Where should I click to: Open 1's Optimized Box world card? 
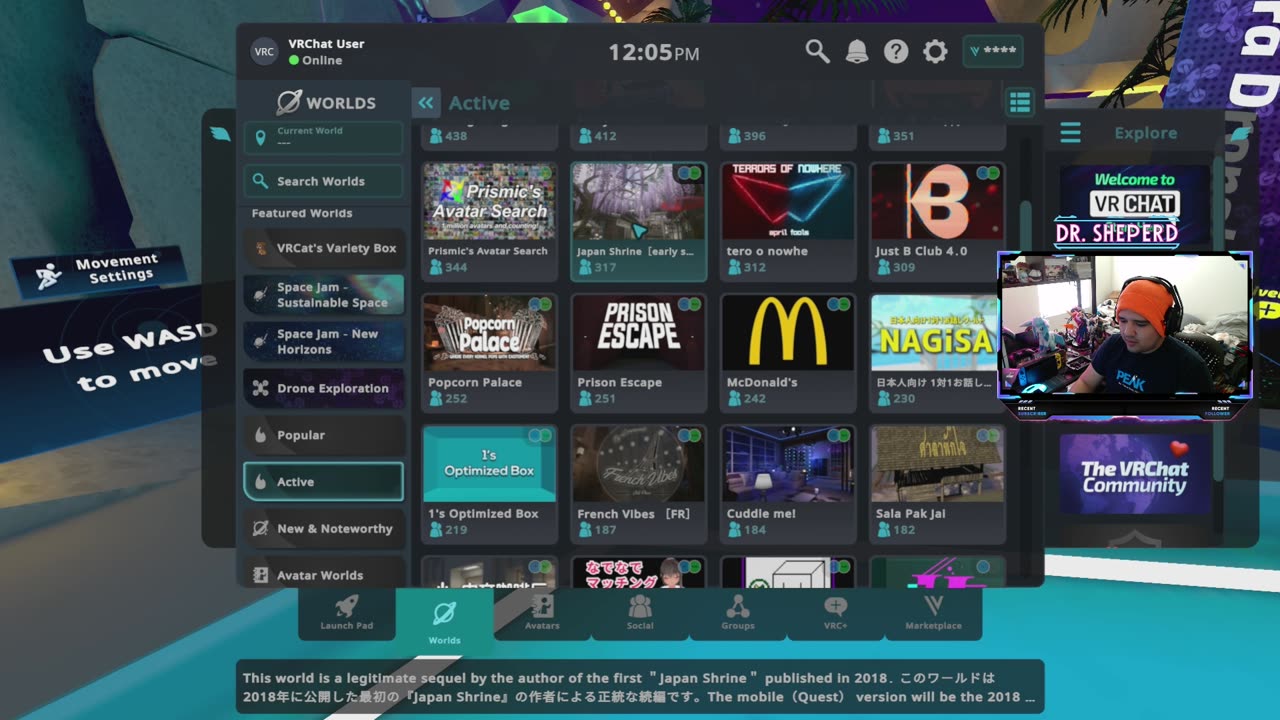tap(489, 483)
